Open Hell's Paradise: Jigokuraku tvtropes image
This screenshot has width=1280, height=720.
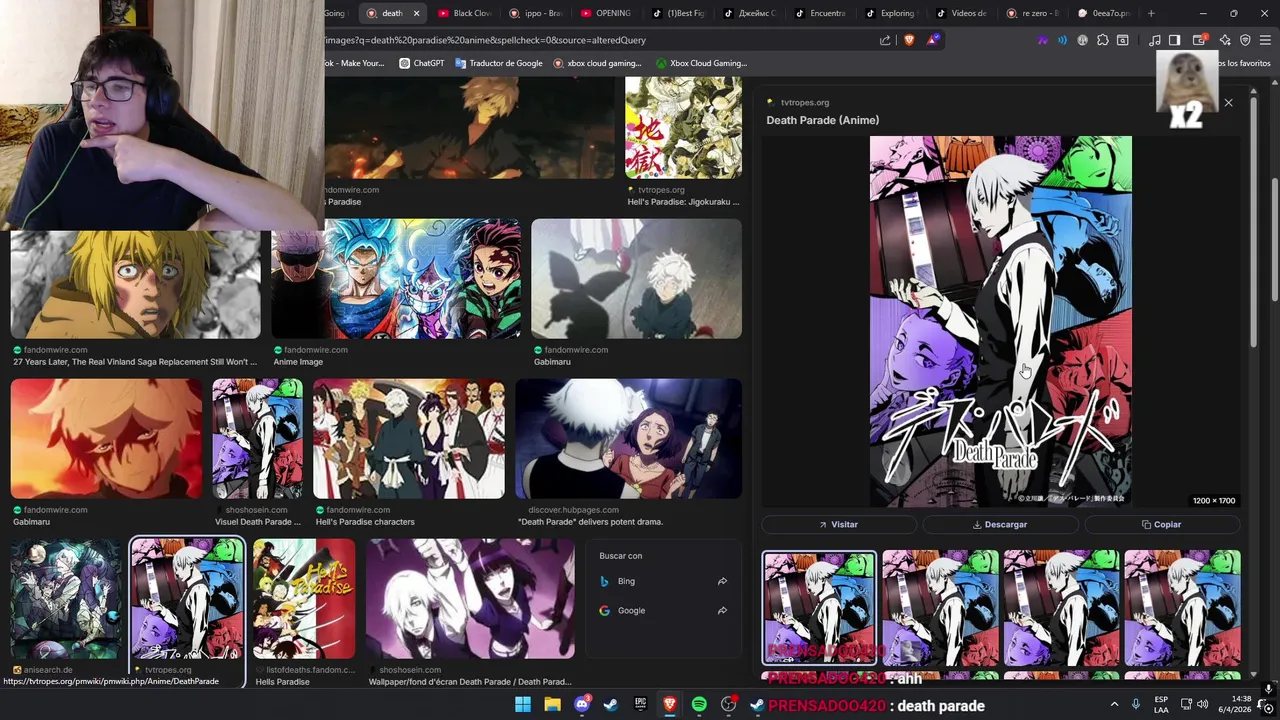coord(683,128)
